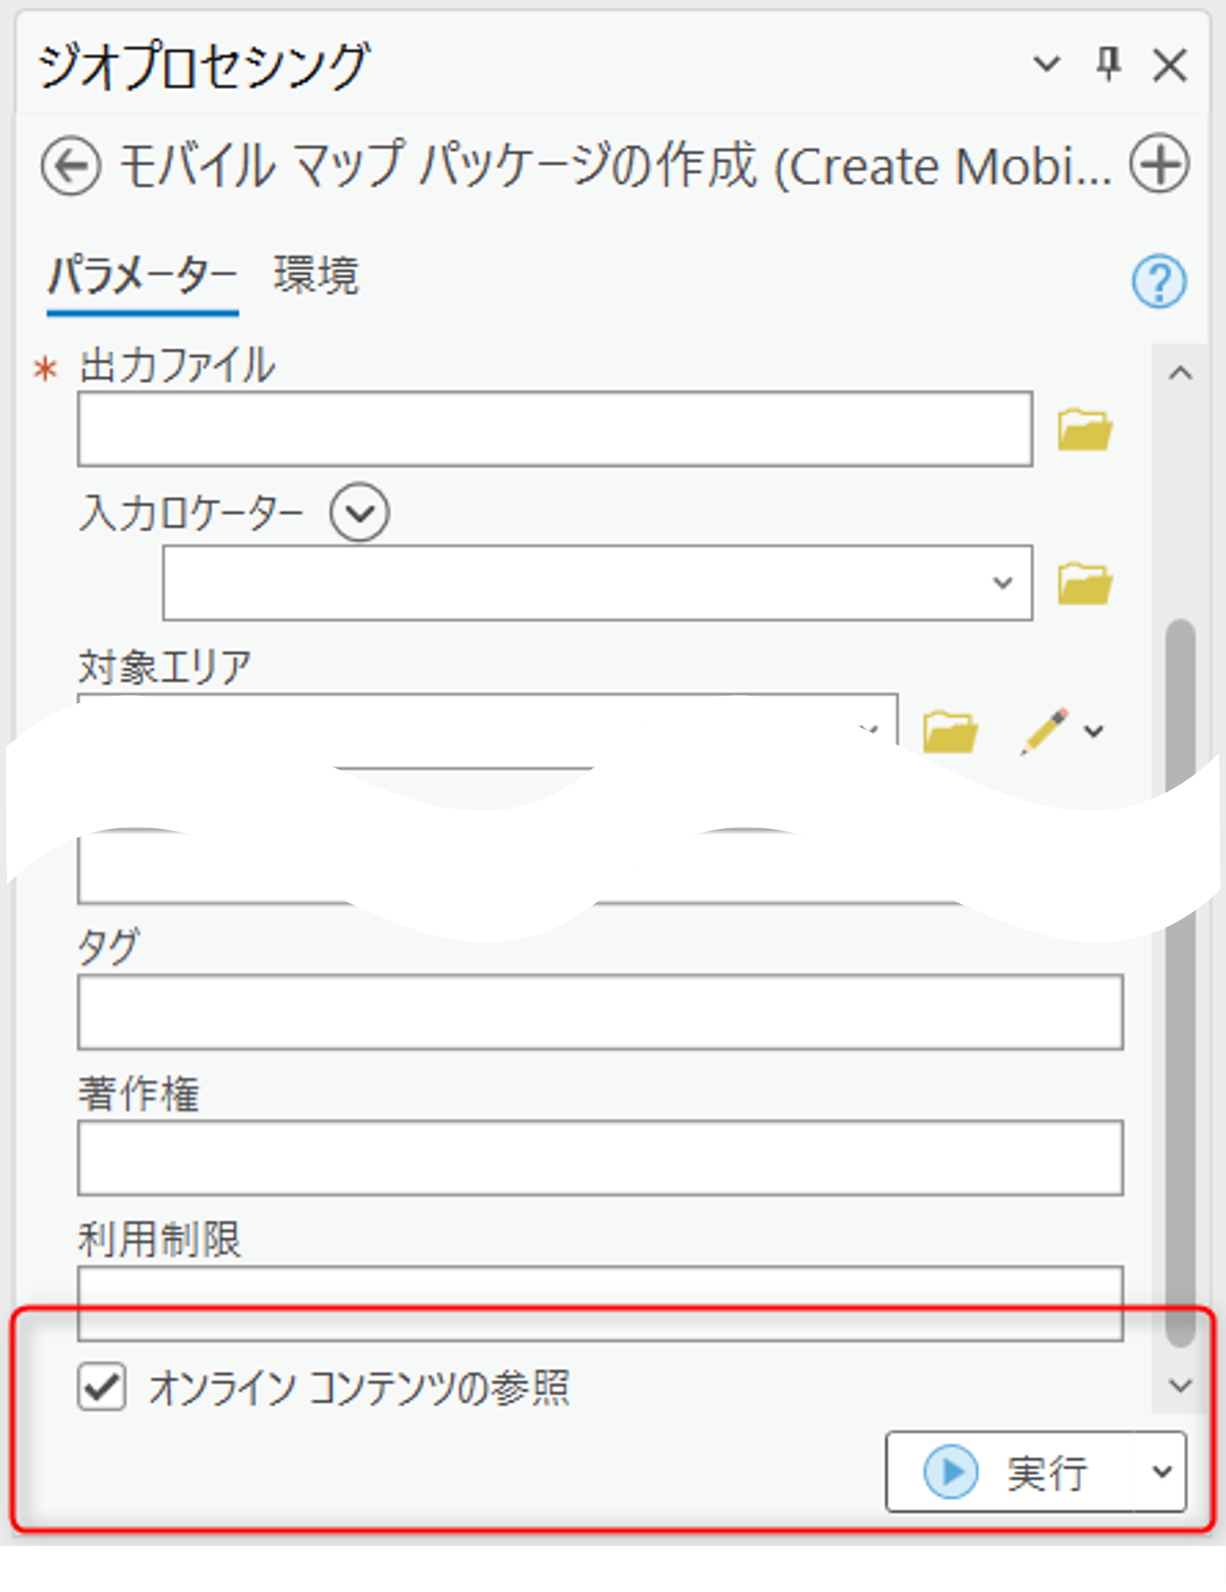The height and width of the screenshot is (1592, 1226).
Task: Run the tool with 実行 button
Action: pos(1010,1472)
